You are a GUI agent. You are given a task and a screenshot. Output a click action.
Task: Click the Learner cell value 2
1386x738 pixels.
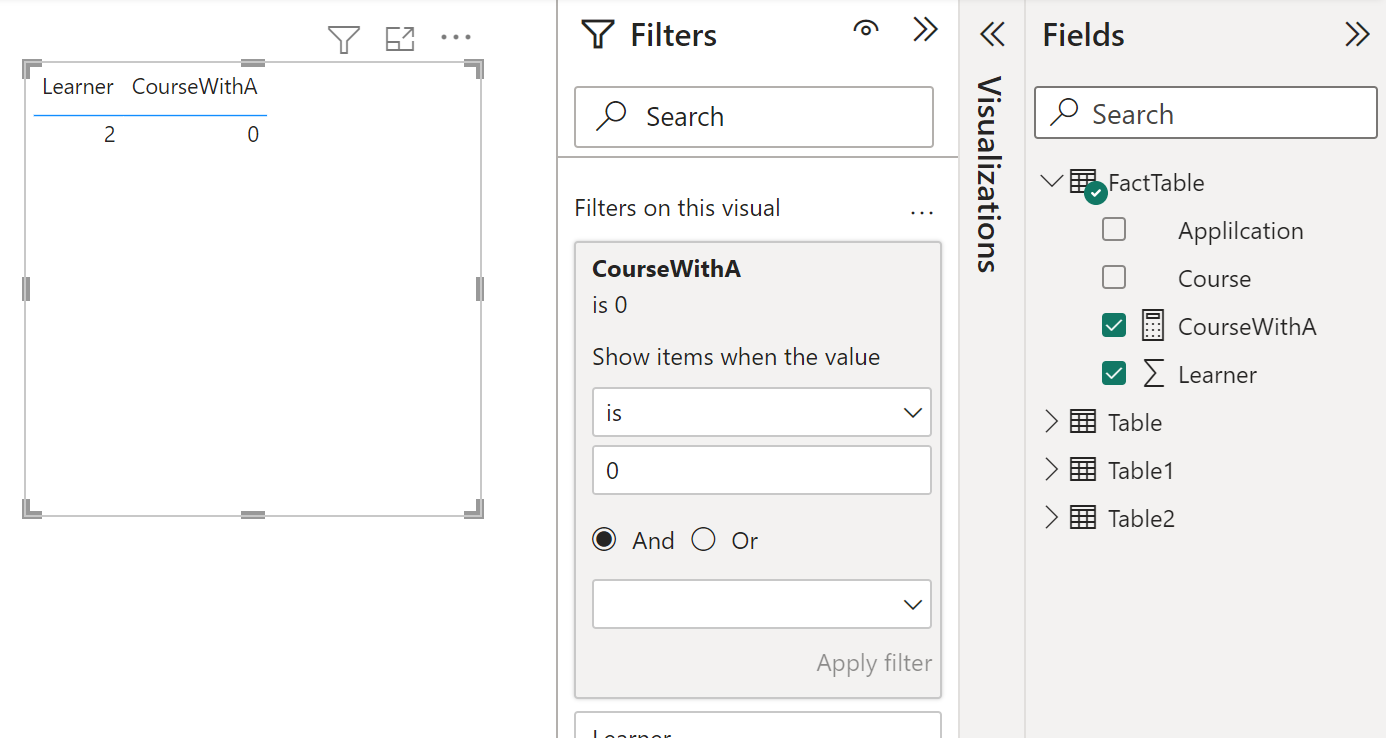[109, 134]
